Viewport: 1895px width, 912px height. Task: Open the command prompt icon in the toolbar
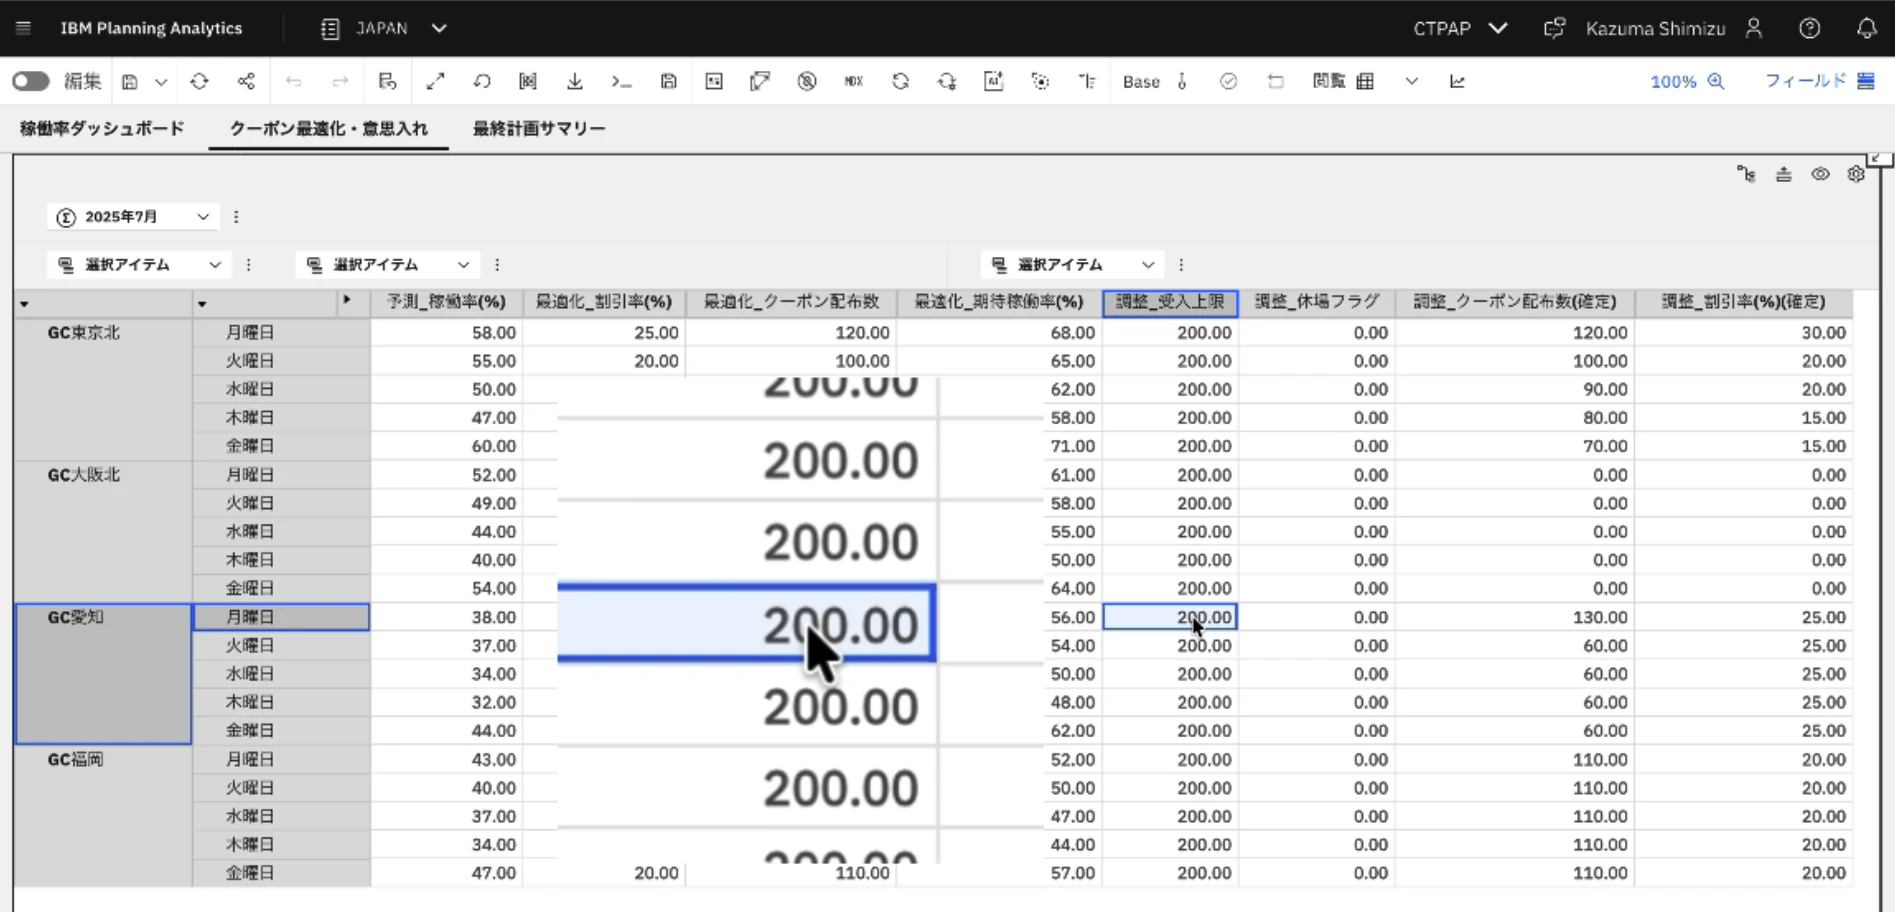point(621,81)
